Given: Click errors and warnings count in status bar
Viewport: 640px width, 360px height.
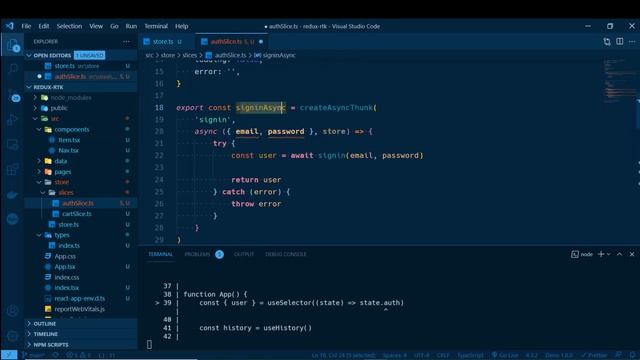Looking at the screenshot, I should point(79,355).
